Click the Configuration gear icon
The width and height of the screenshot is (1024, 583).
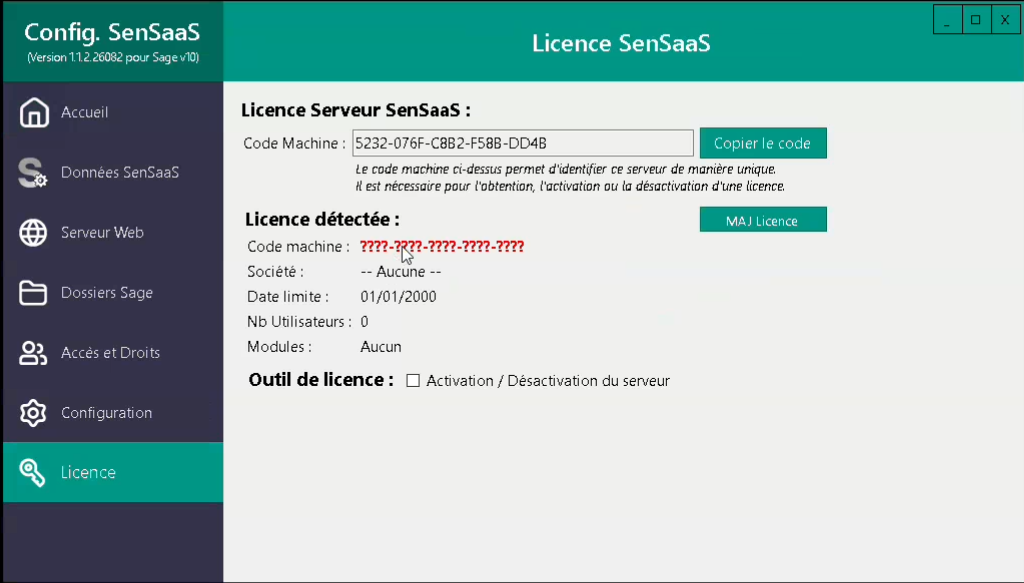coord(33,413)
